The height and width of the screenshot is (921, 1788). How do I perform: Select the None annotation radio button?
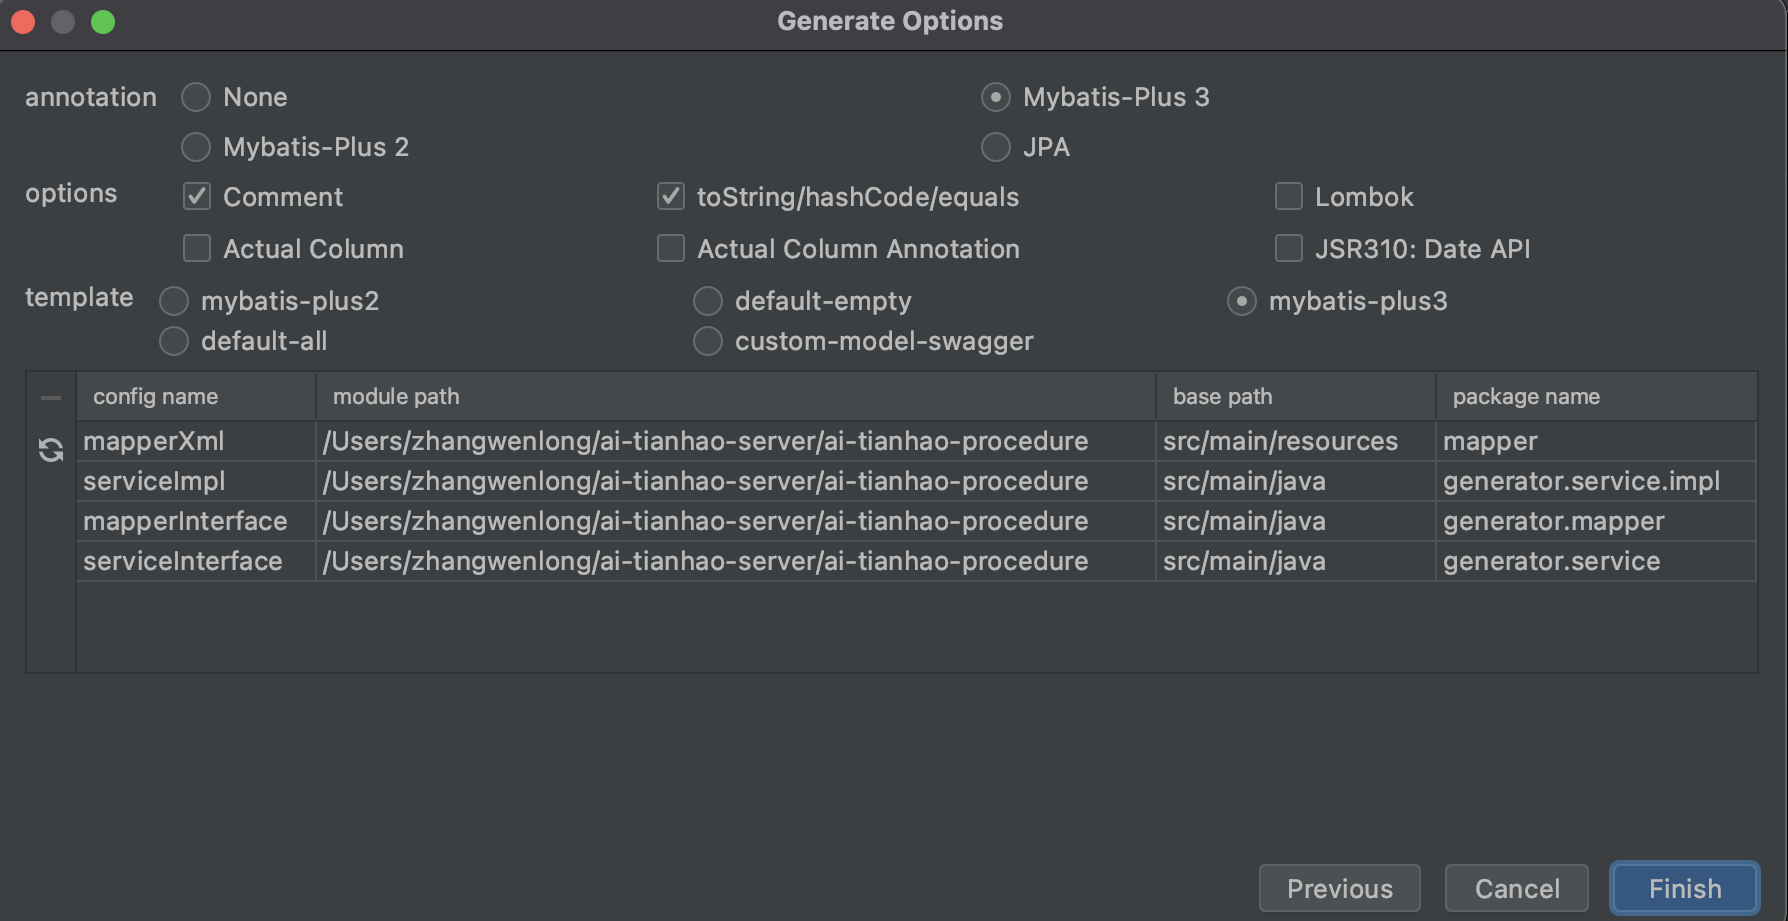[x=196, y=97]
